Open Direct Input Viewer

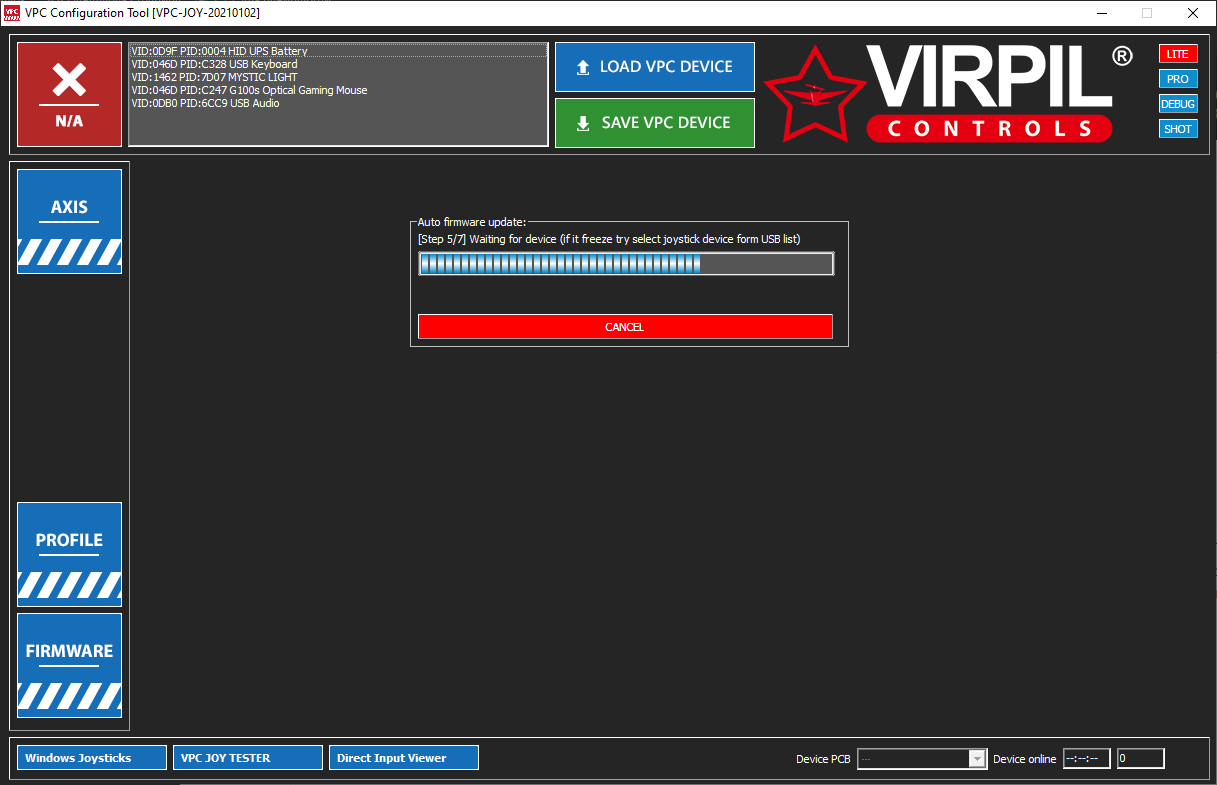point(404,758)
